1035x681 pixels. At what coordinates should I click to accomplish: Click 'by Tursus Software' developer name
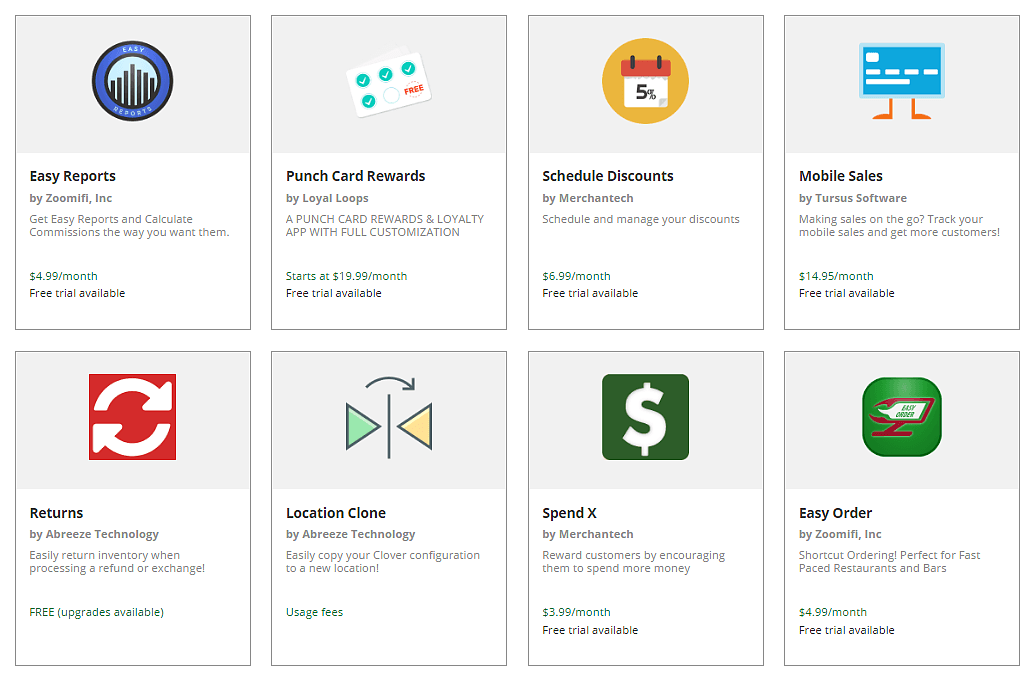coord(853,198)
